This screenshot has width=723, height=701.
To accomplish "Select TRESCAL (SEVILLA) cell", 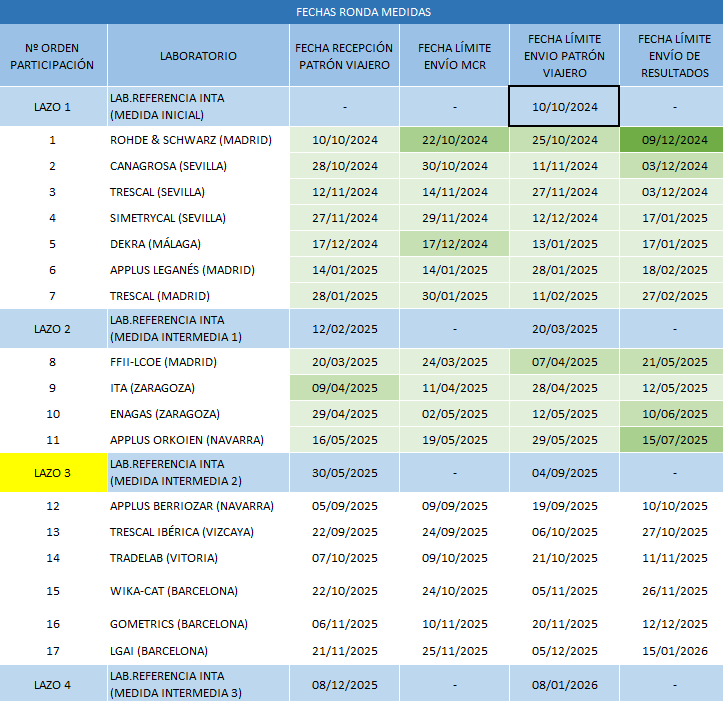I will pyautogui.click(x=198, y=192).
